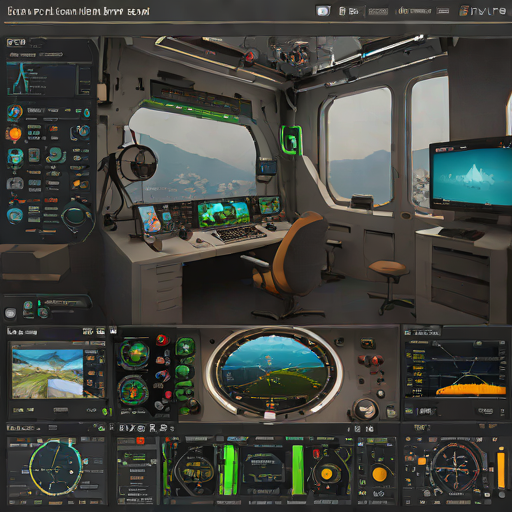Turn the grey rotary knob beside horizon display

(366, 409)
